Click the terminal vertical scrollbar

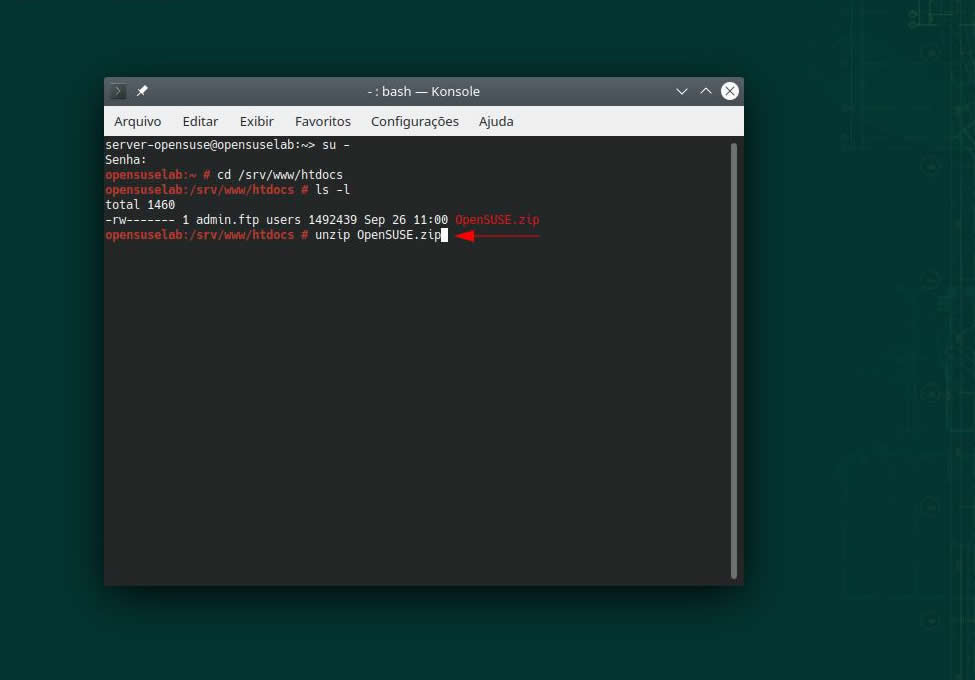734,360
